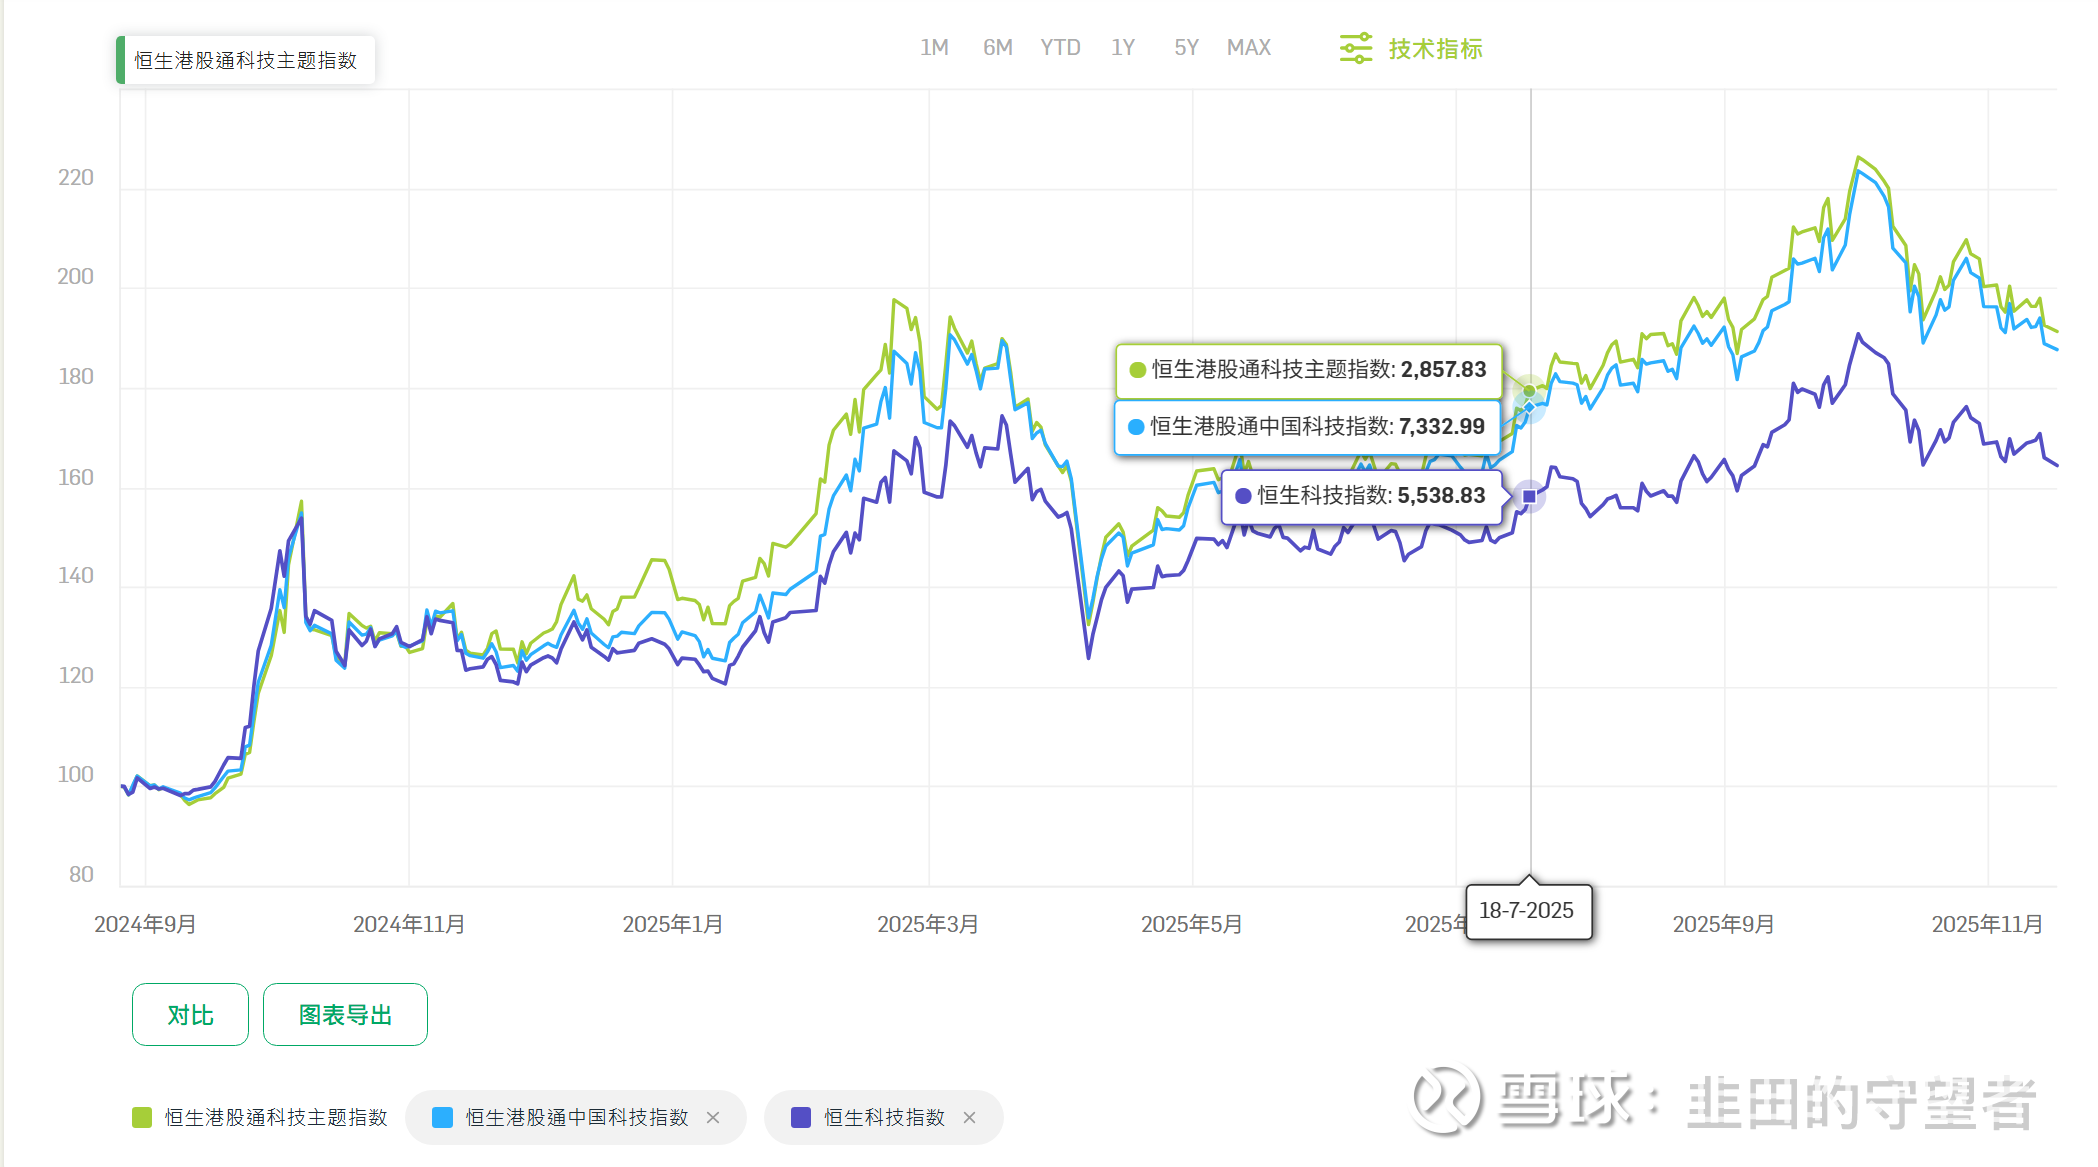2098x1167 pixels.
Task: Toggle the 恒生港股通科技主题指数 legend label
Action: pos(276,1118)
